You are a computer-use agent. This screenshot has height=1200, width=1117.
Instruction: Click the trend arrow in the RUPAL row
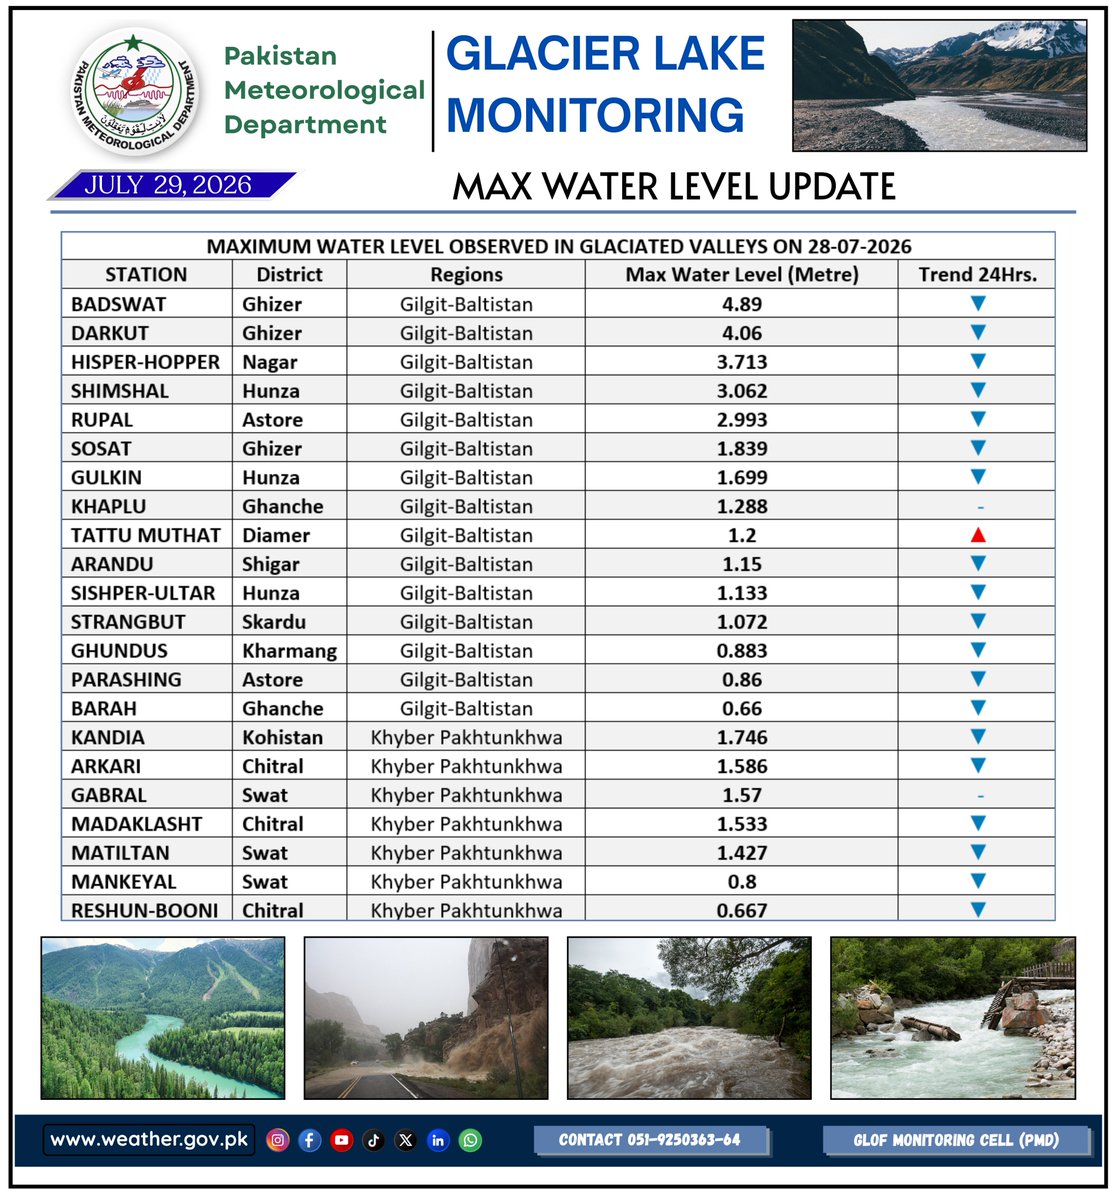(978, 420)
